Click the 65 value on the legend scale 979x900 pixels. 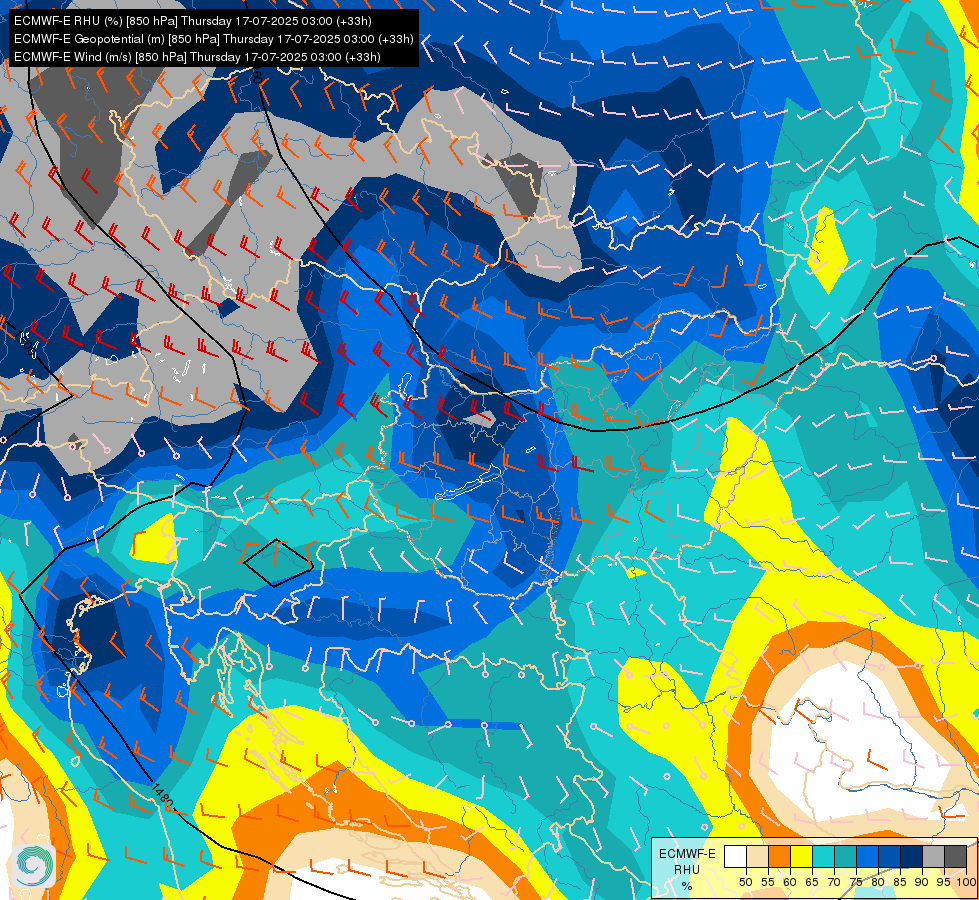pyautogui.click(x=812, y=882)
